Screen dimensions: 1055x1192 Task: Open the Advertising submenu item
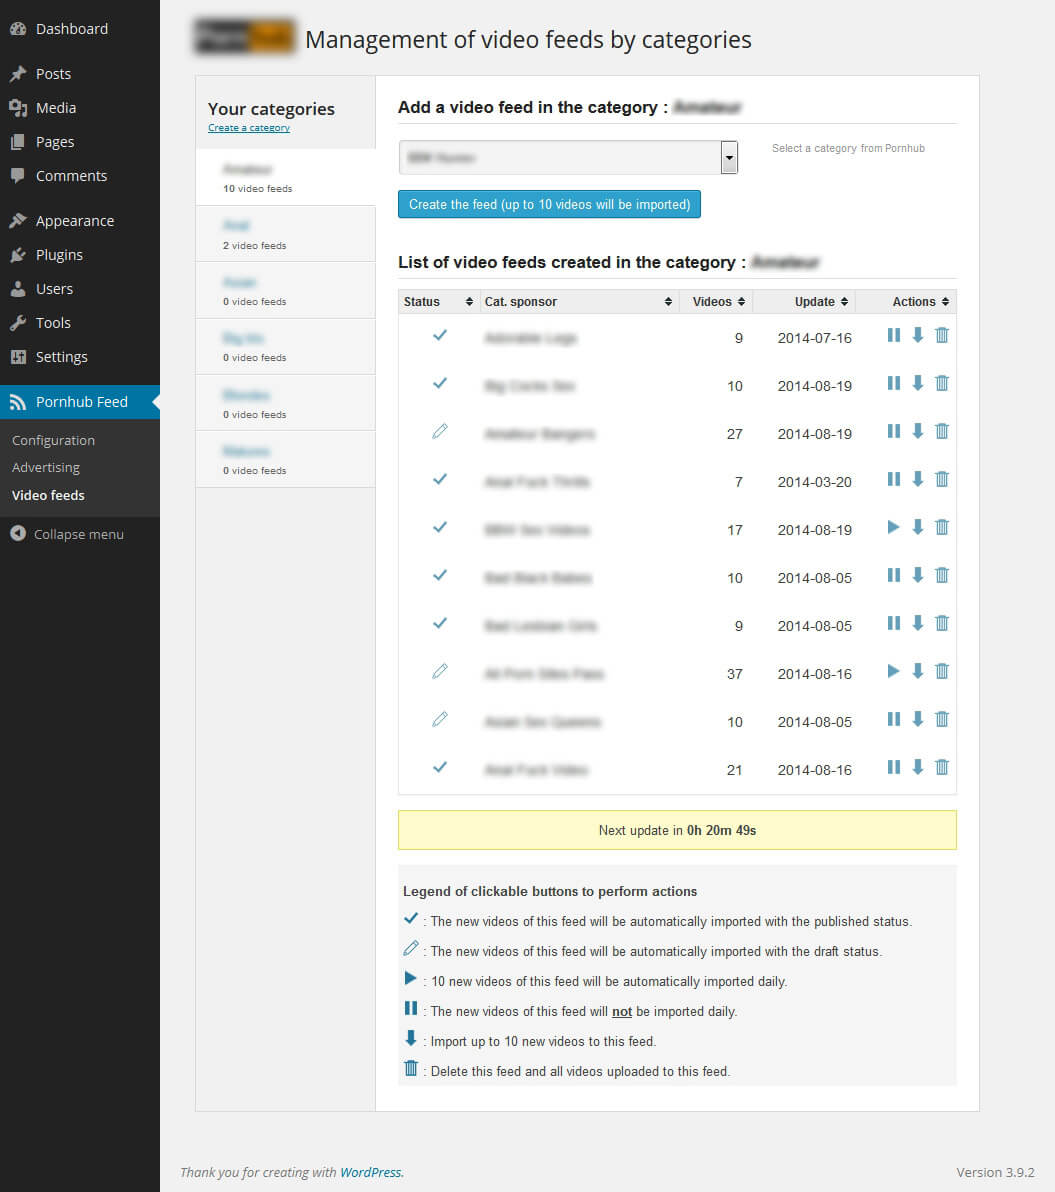(46, 468)
